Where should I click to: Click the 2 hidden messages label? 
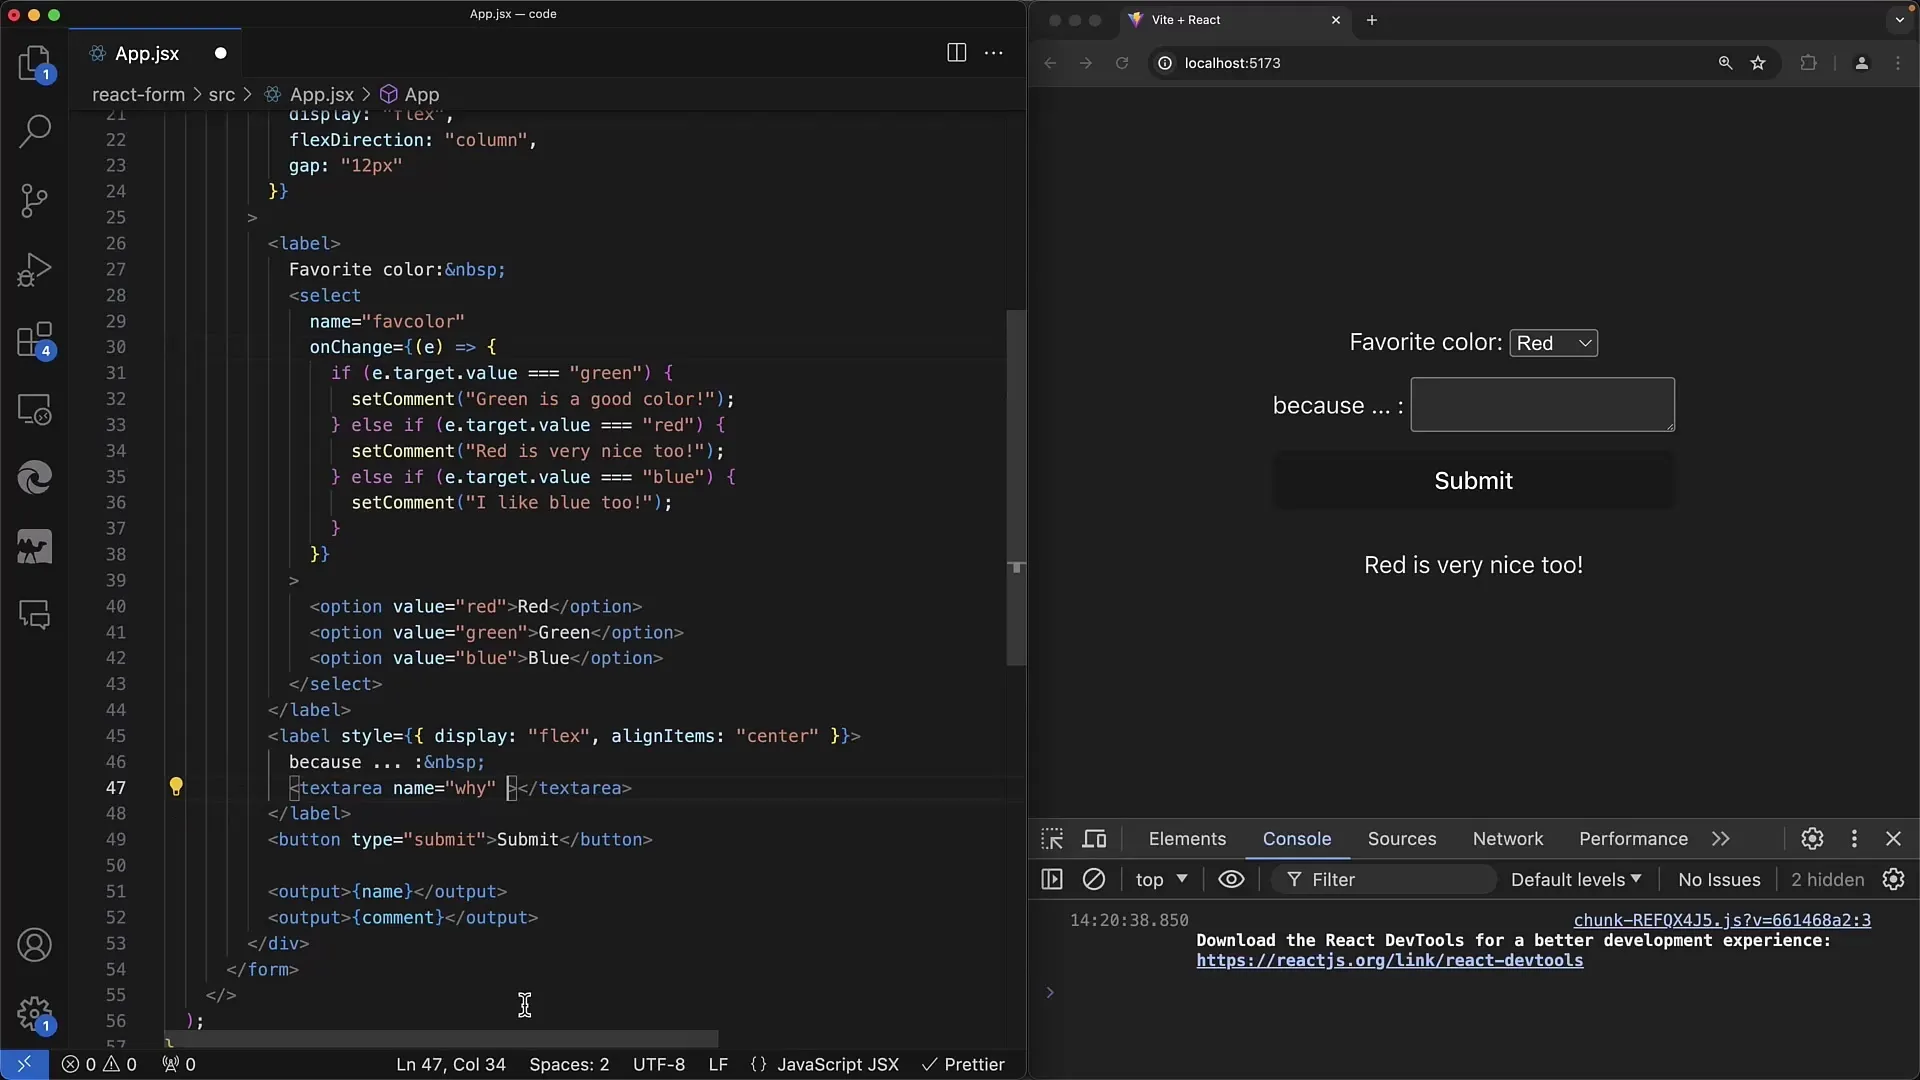point(1827,879)
